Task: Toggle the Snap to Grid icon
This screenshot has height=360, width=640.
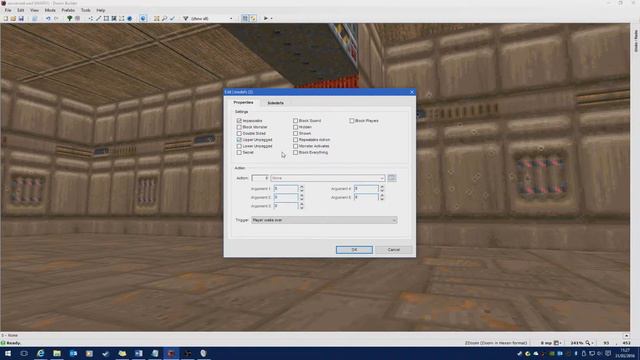Action: 245,18
